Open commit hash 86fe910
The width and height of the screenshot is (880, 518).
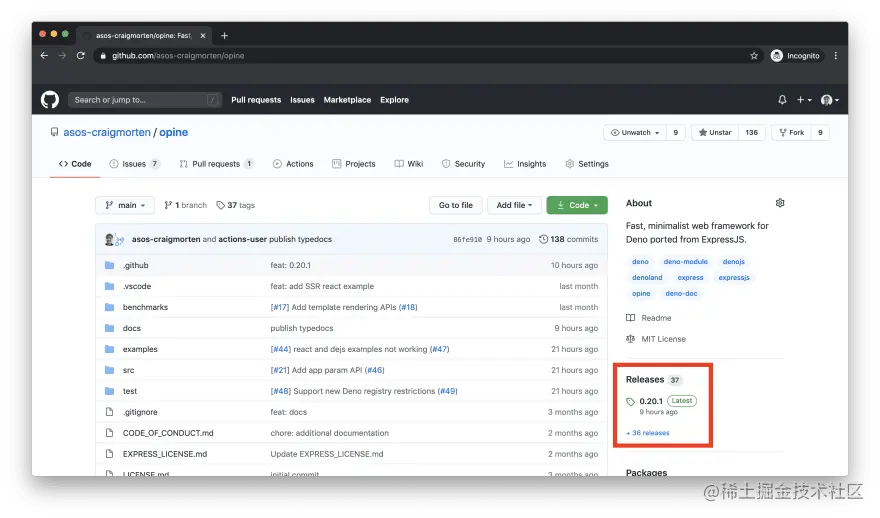click(x=468, y=240)
